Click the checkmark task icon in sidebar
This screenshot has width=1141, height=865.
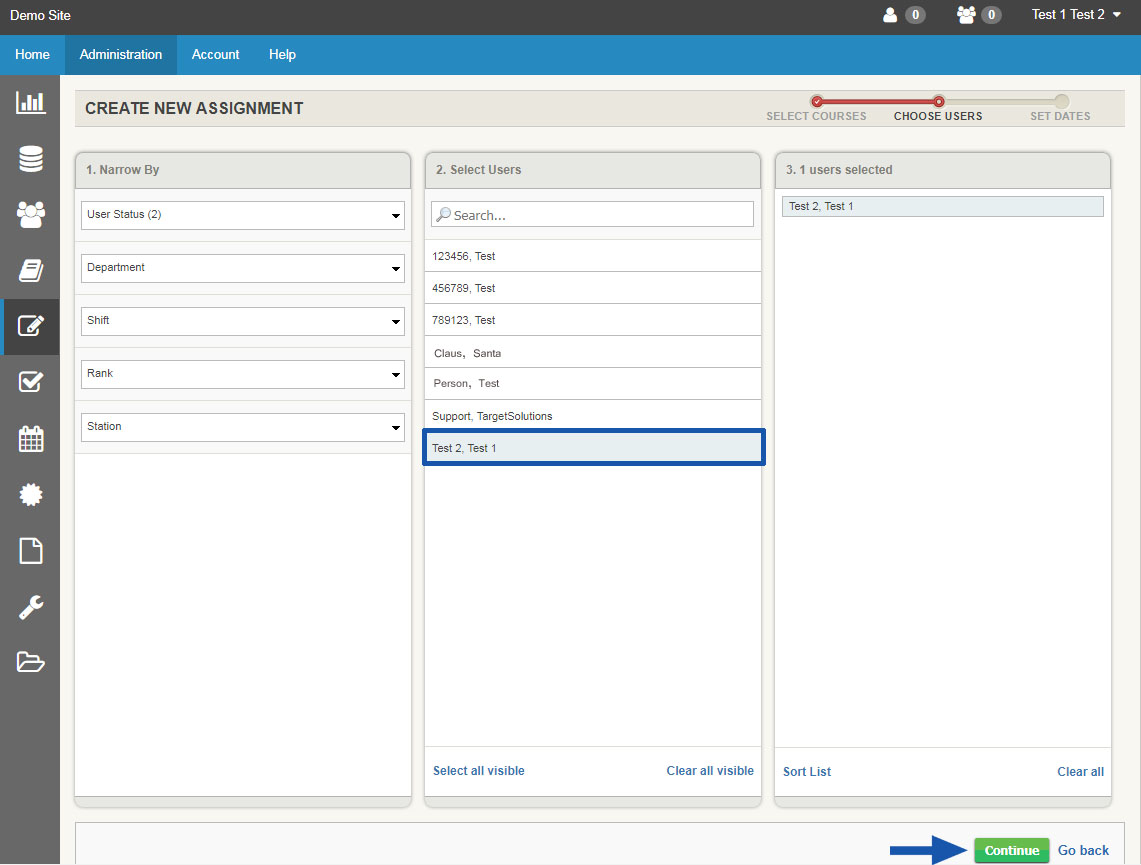pyautogui.click(x=30, y=382)
